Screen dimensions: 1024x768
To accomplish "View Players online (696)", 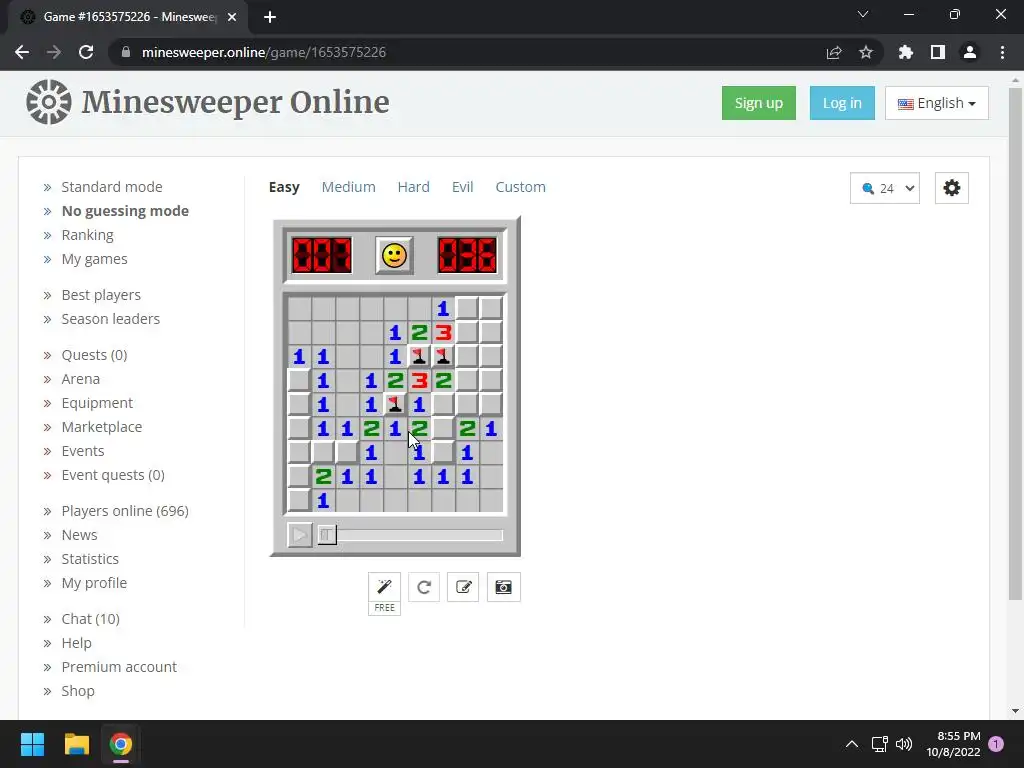I will point(125,511).
